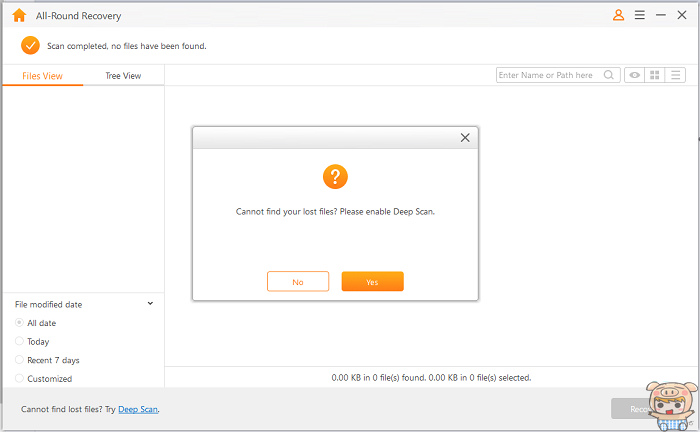Click the orange question mark icon

click(335, 177)
